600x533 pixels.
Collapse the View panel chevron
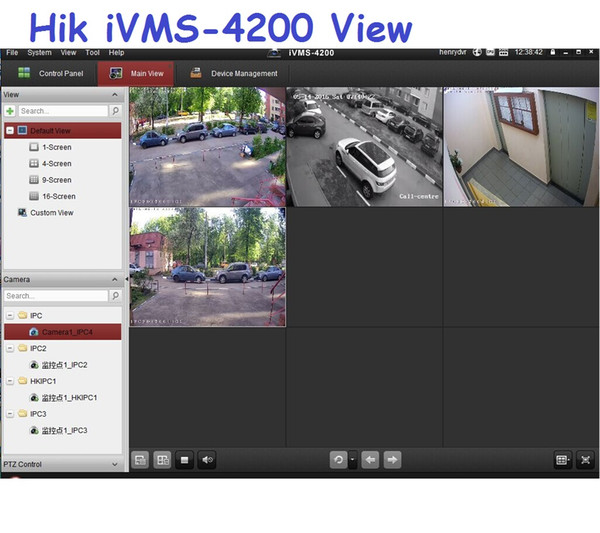click(x=114, y=95)
